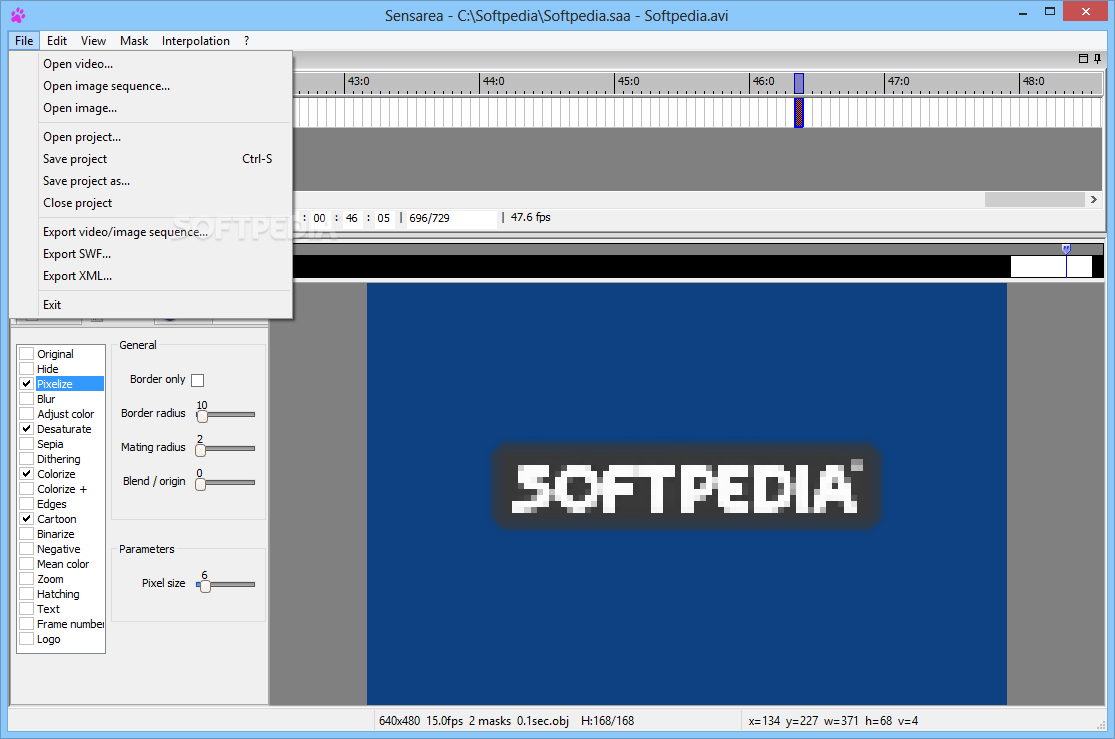Enable the Mean color checkbox

pos(26,563)
